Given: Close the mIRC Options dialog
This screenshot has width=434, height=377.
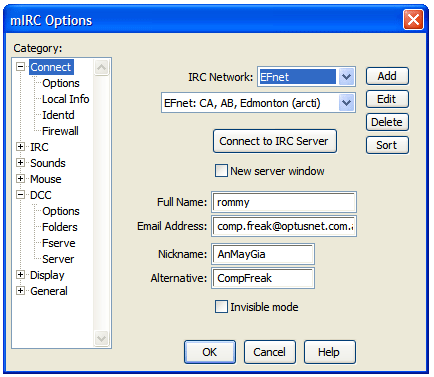Looking at the screenshot, I should point(413,20).
